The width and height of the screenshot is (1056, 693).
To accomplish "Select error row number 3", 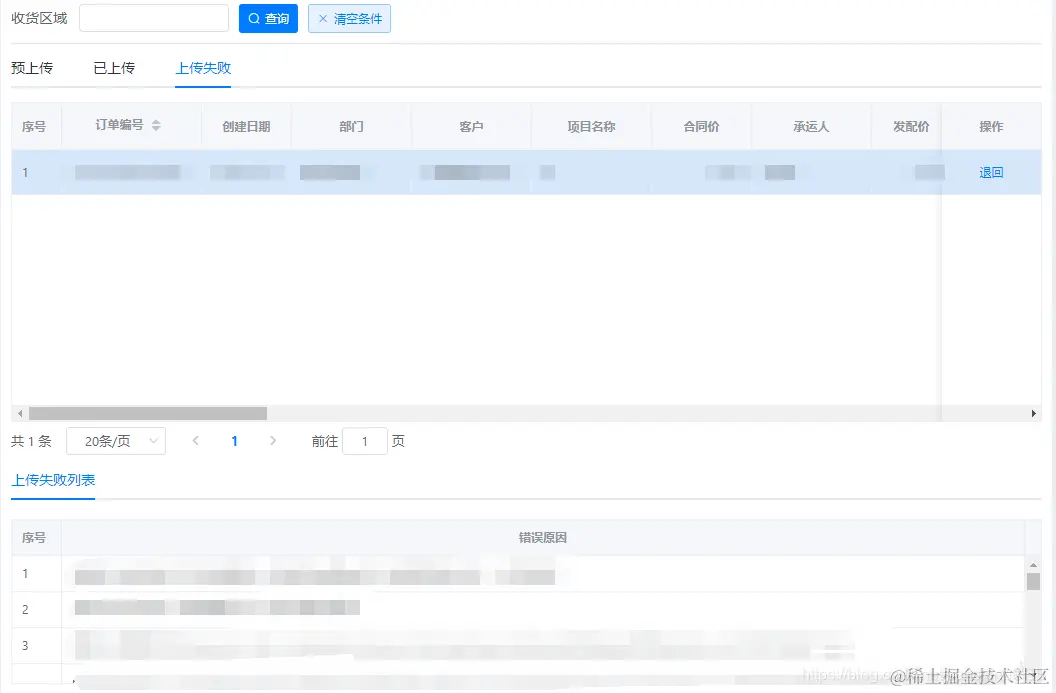I will [518, 645].
